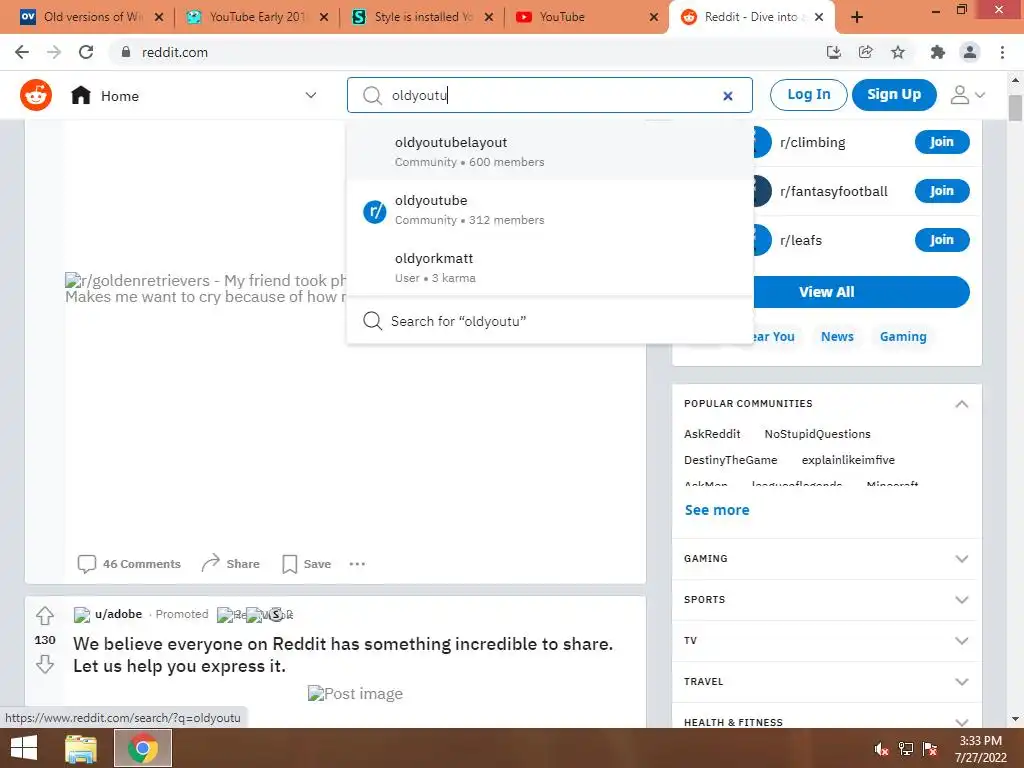Expand the Sports section
Viewport: 1024px width, 768px height.
point(961,600)
